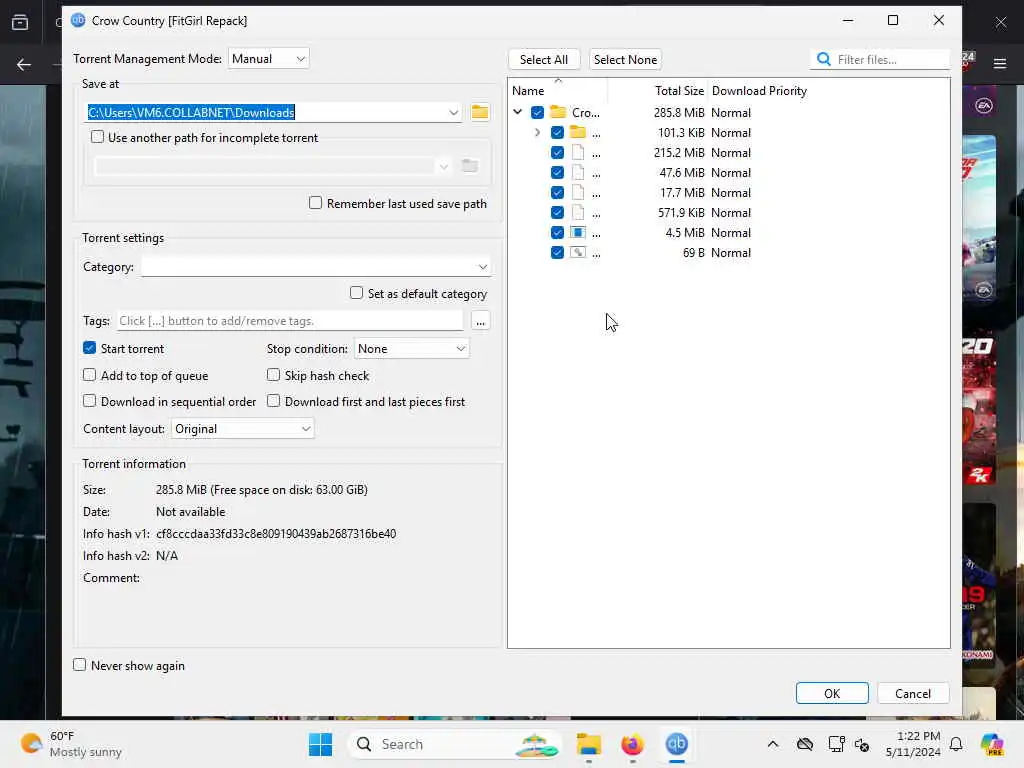Click the Windows taskbar Search box
This screenshot has width=1024, height=768.
(455, 744)
